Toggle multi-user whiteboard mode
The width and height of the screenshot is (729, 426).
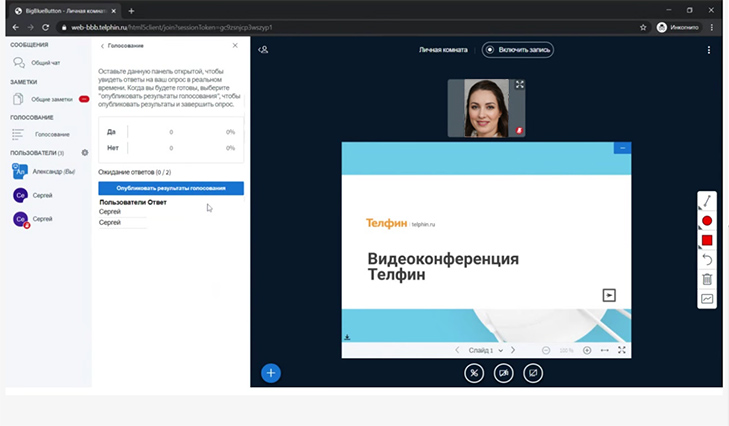707,299
